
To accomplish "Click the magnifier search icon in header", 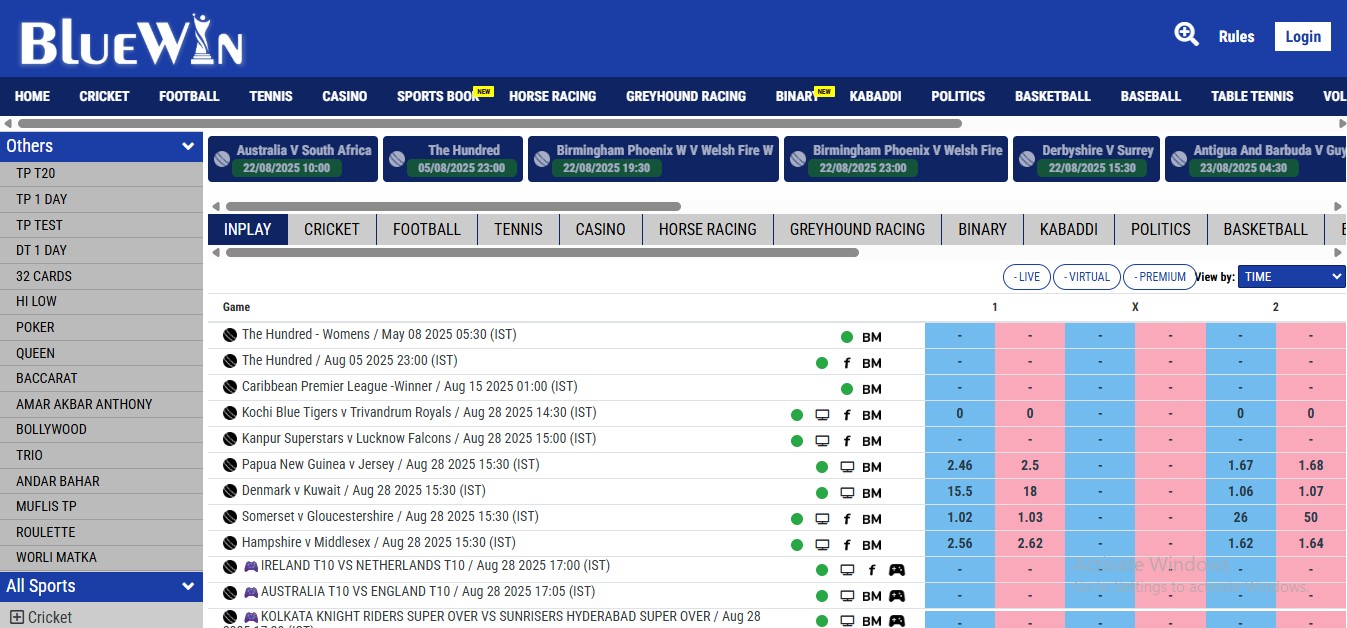I will click(1186, 35).
